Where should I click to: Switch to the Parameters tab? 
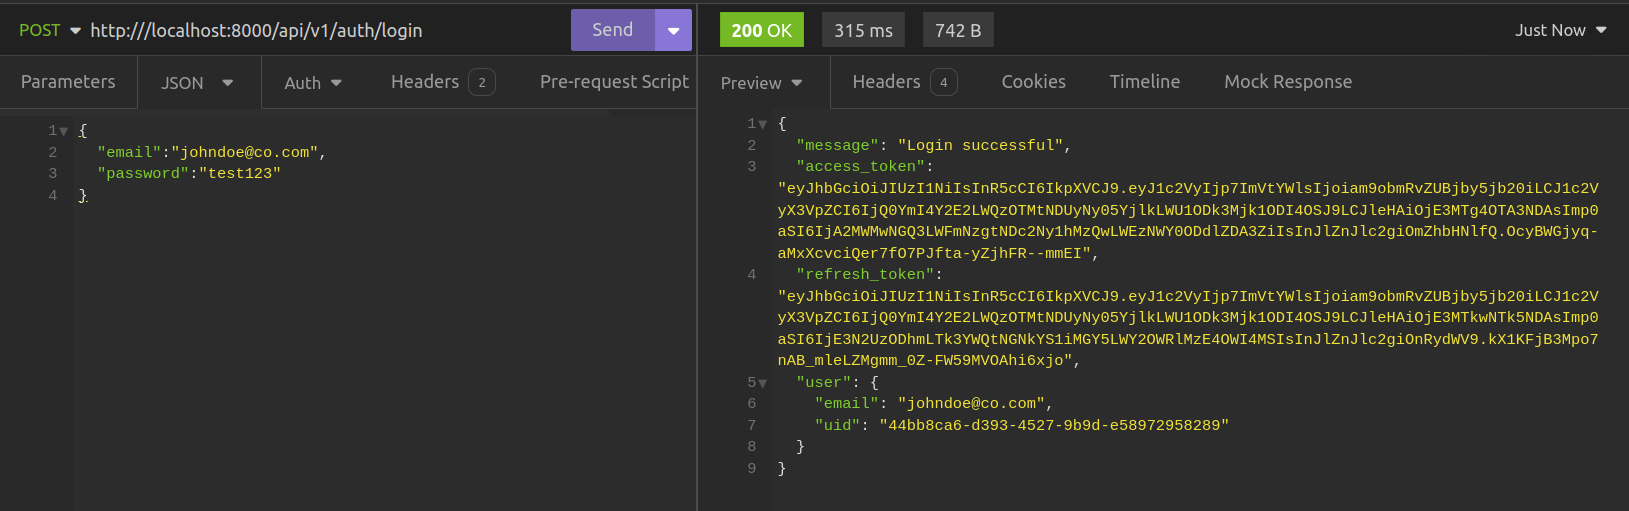click(68, 82)
